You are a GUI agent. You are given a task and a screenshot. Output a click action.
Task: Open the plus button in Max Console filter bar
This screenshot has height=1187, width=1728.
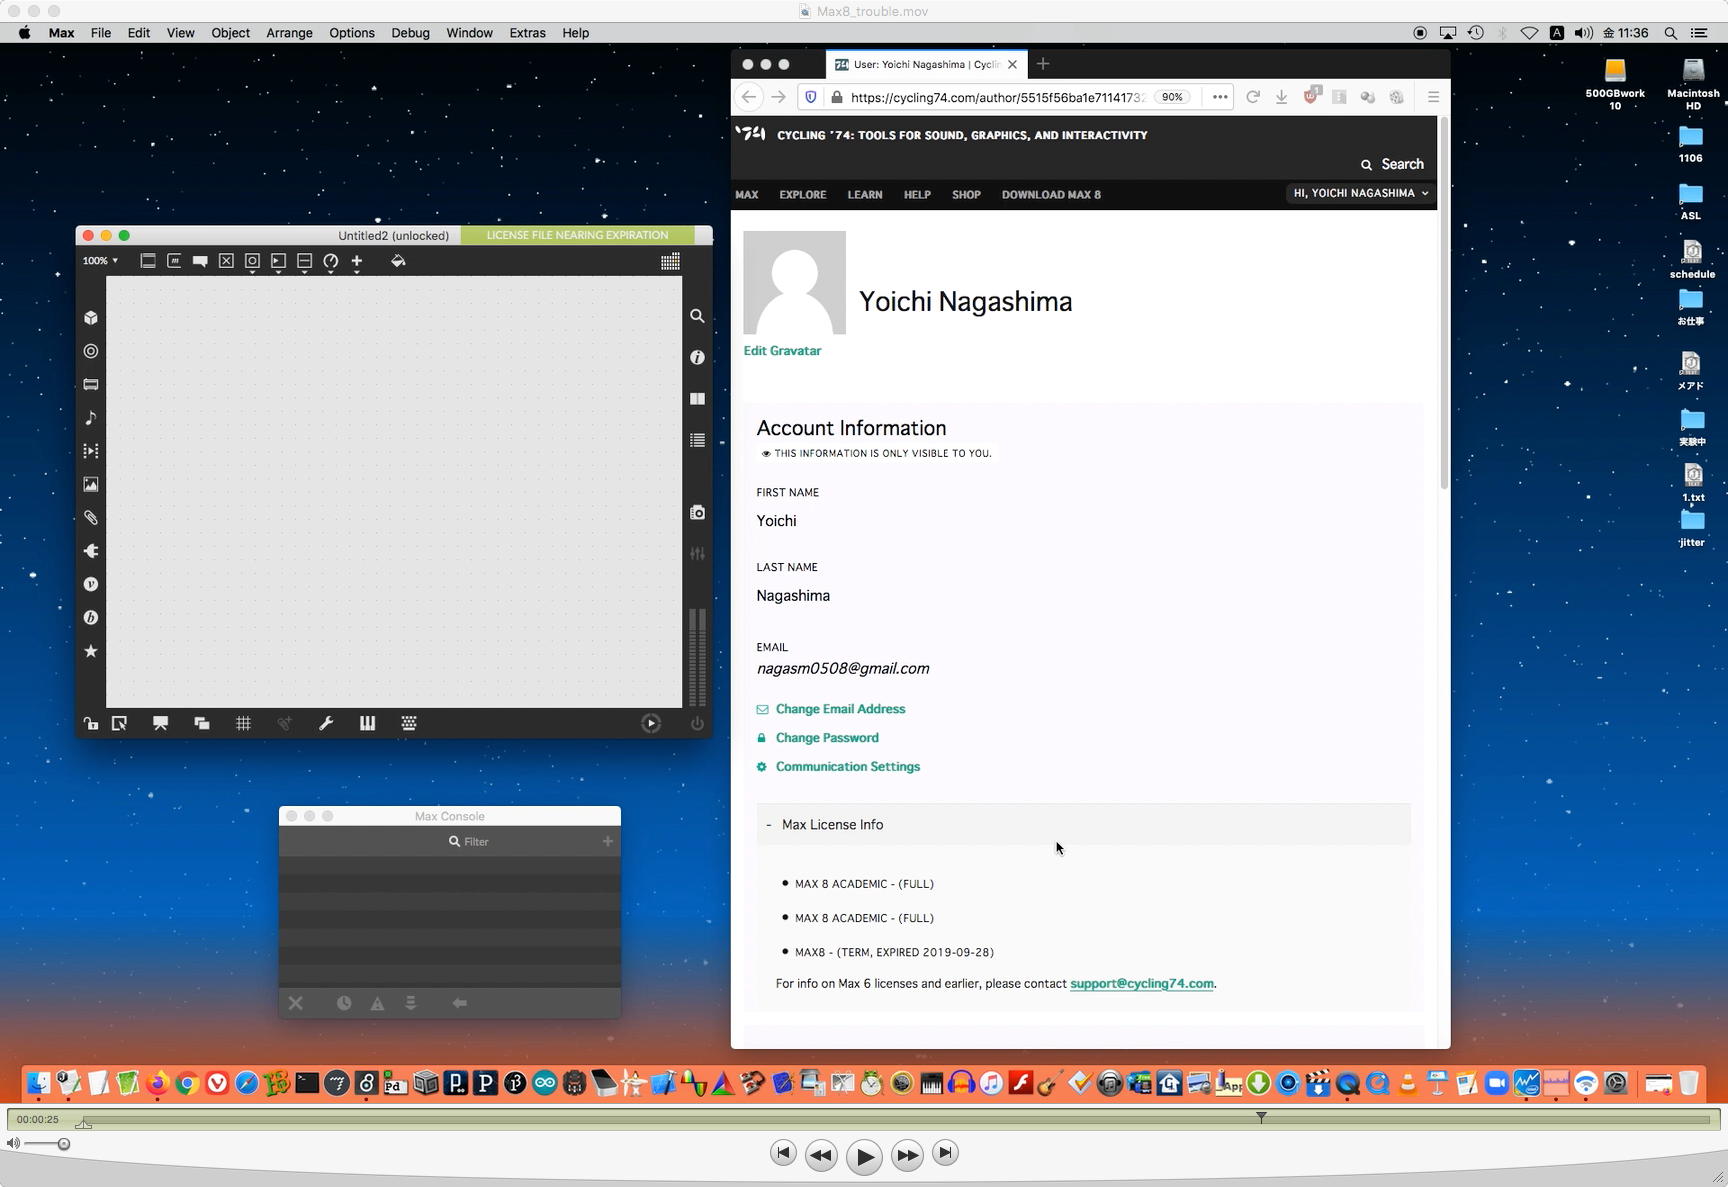click(607, 841)
